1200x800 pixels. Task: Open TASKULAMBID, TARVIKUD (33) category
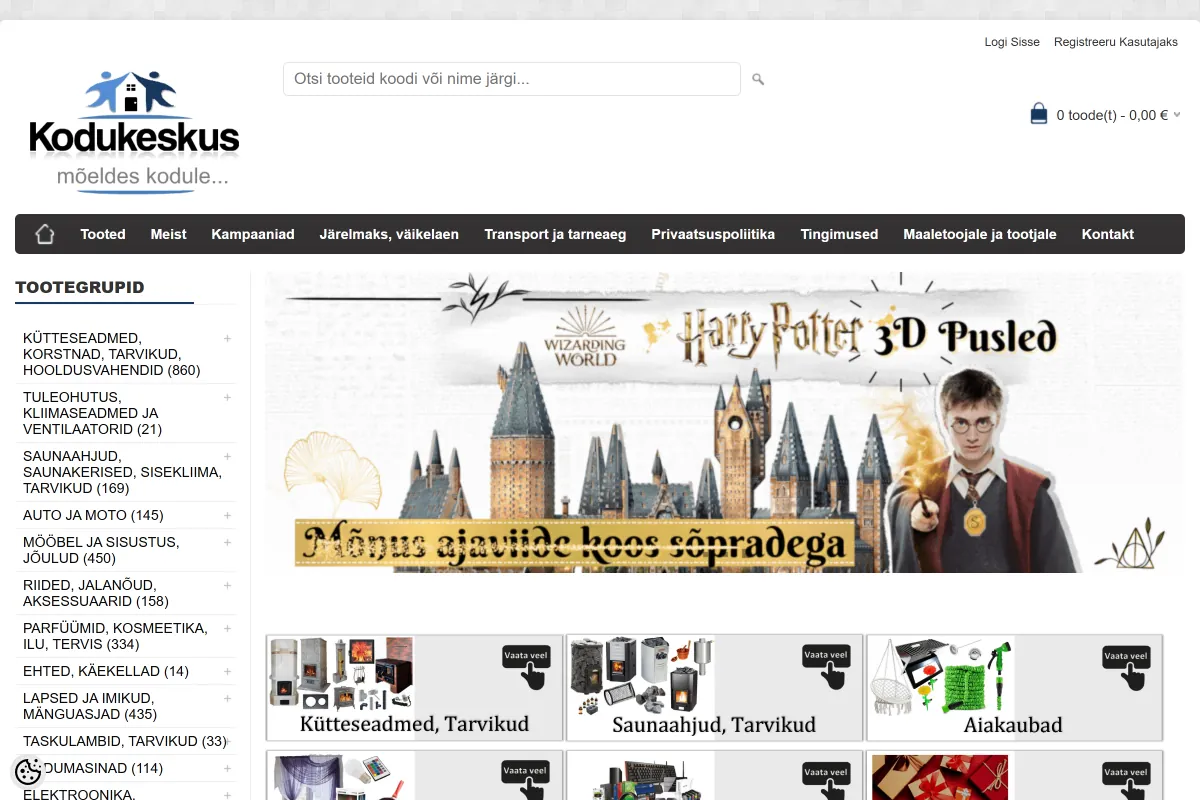[x=125, y=741]
